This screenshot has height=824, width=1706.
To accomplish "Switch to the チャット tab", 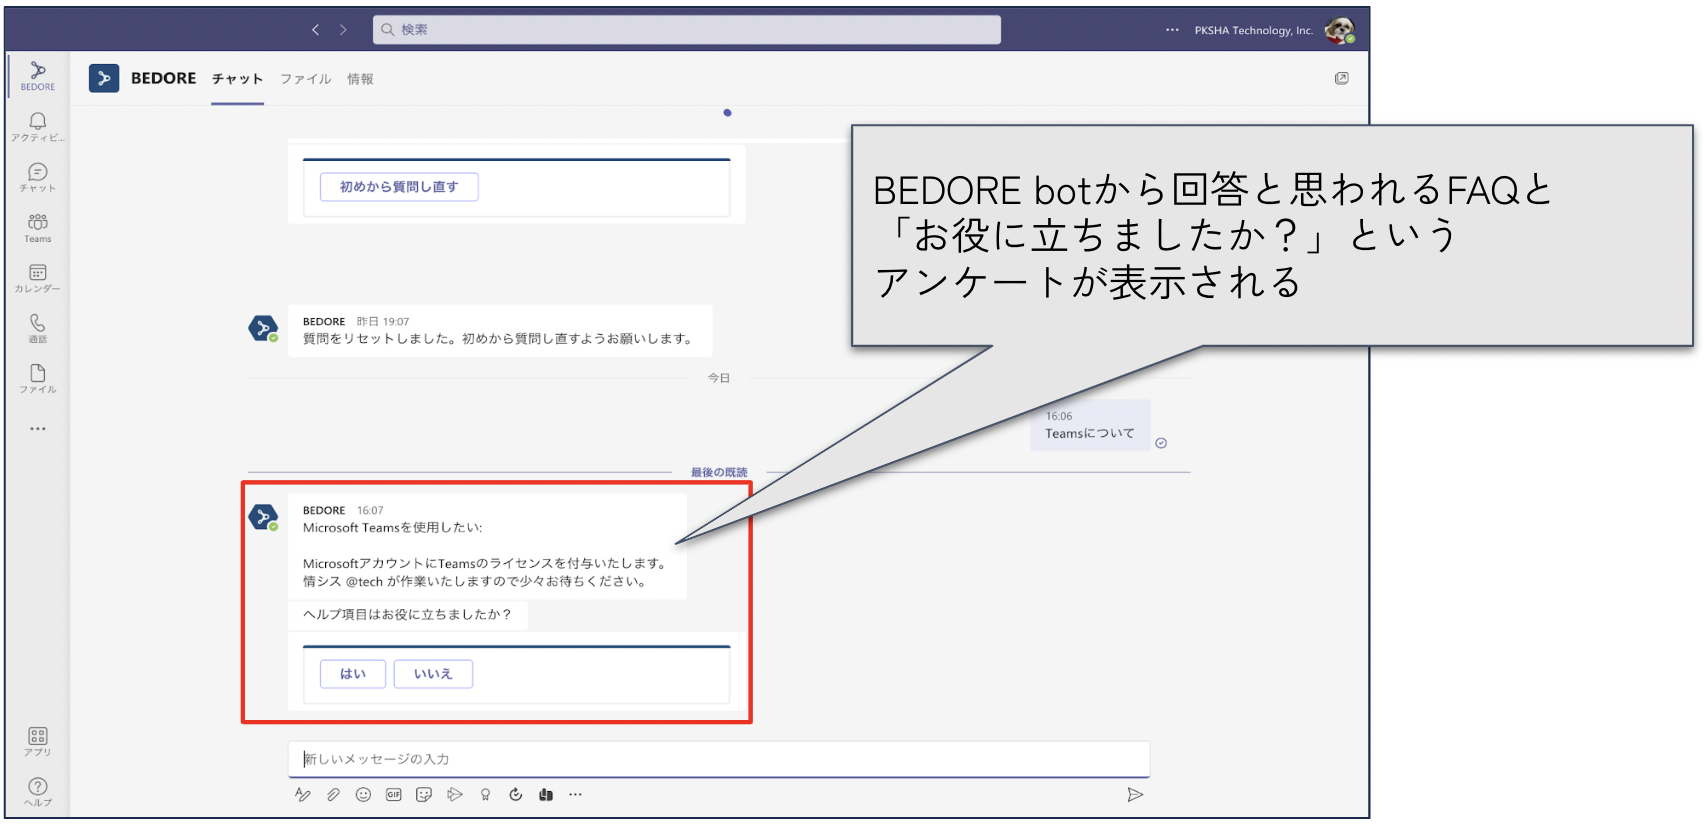I will pyautogui.click(x=237, y=79).
